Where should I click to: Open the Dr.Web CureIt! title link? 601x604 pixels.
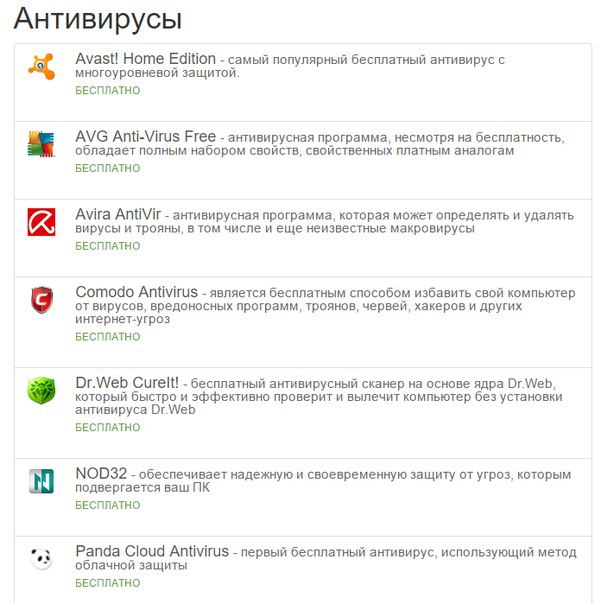pyautogui.click(x=127, y=383)
